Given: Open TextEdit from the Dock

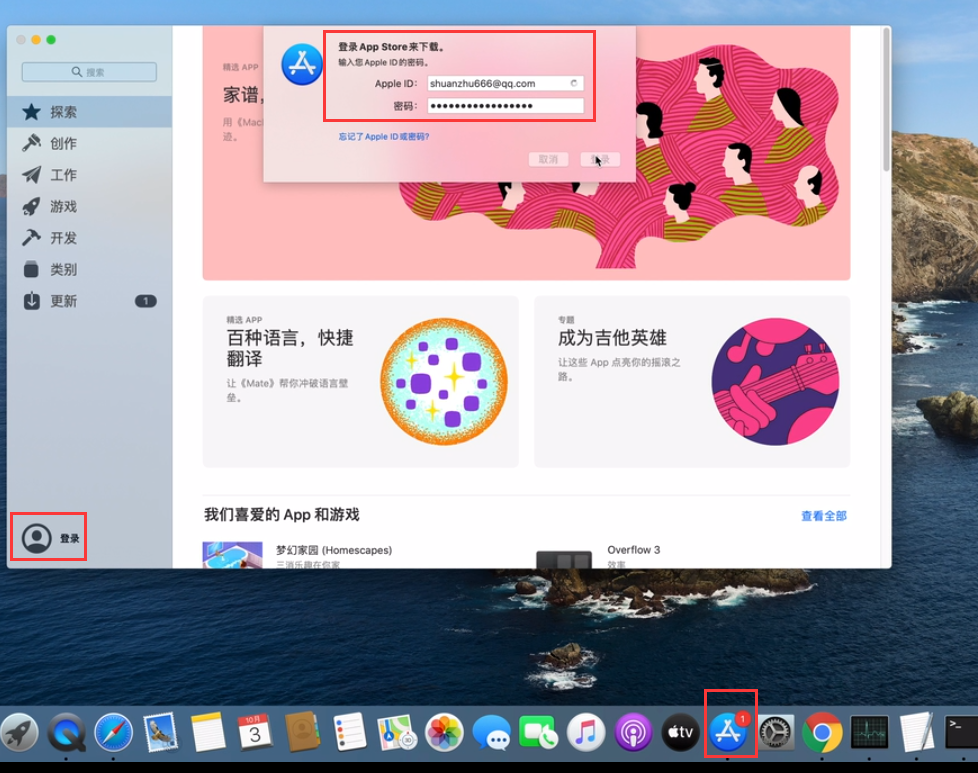Looking at the screenshot, I should (x=917, y=732).
